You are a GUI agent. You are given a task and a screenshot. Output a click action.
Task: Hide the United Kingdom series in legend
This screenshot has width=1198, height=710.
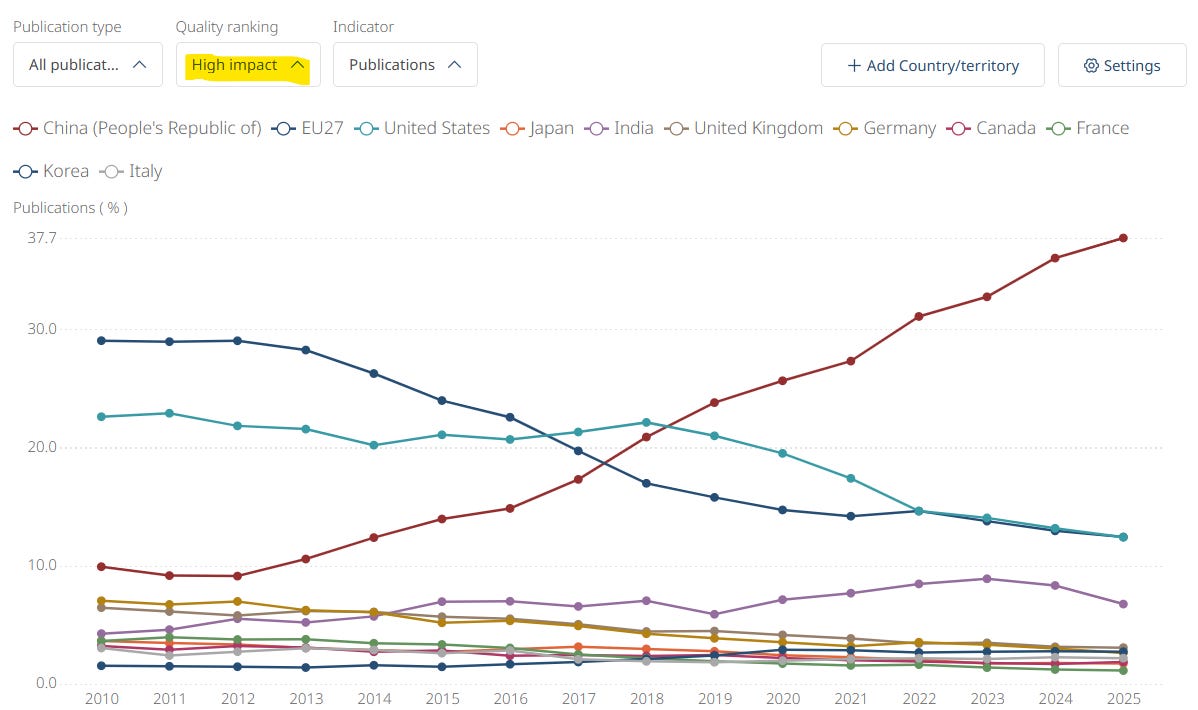744,128
